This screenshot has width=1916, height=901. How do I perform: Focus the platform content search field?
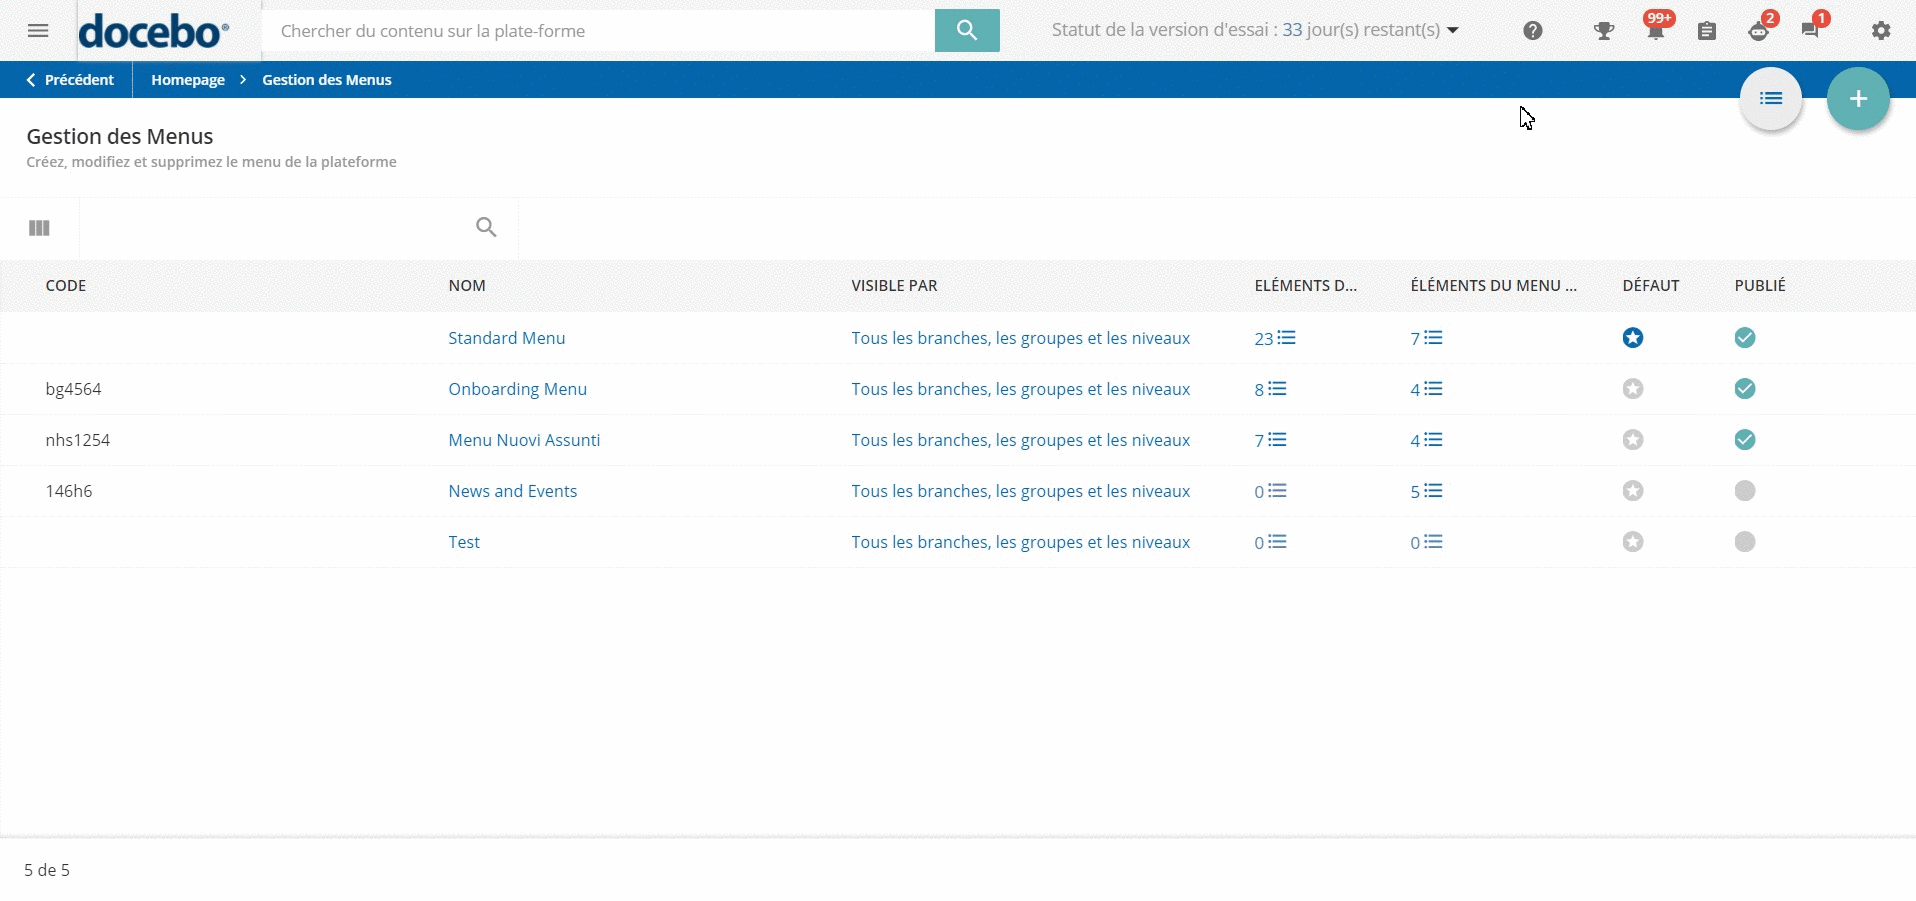pyautogui.click(x=598, y=31)
